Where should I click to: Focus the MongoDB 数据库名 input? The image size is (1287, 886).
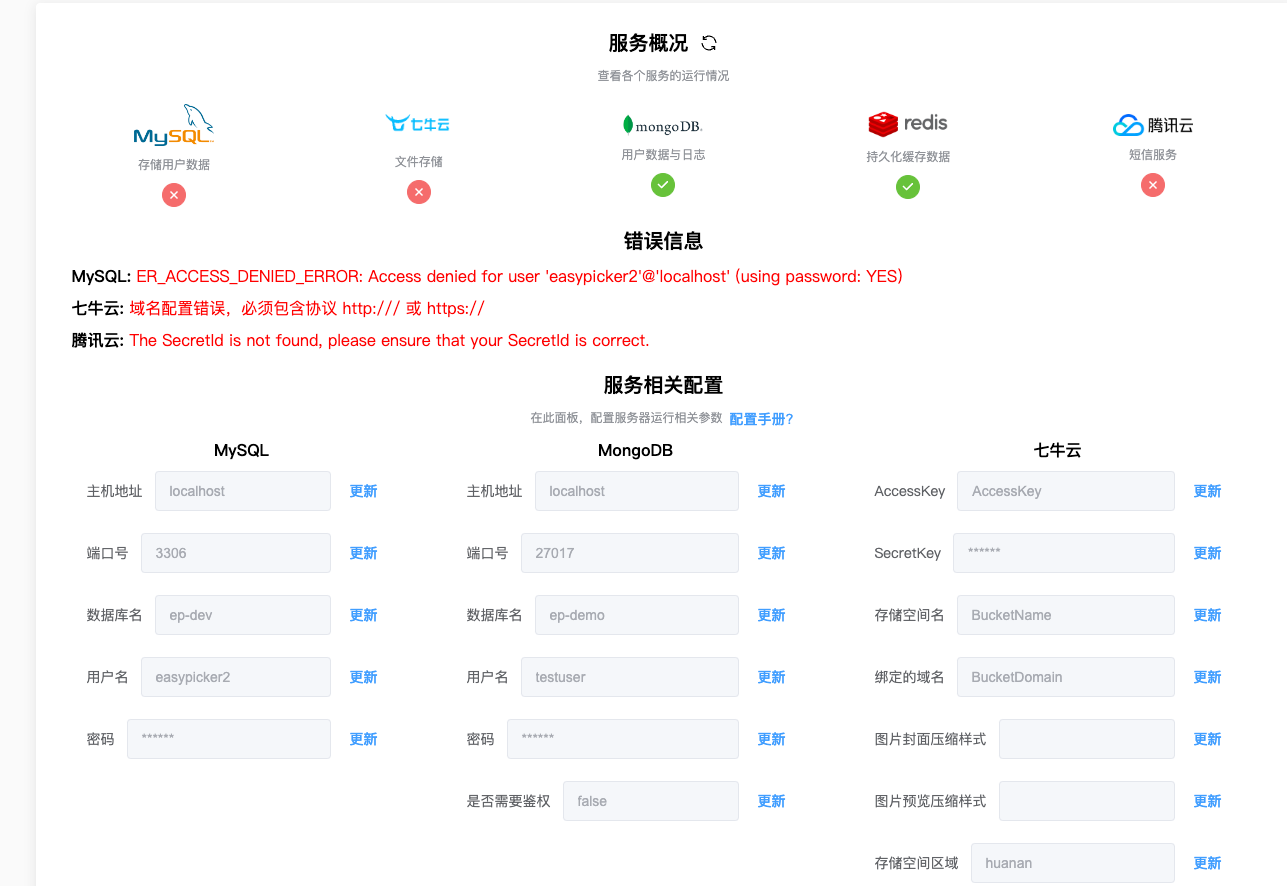coord(637,615)
